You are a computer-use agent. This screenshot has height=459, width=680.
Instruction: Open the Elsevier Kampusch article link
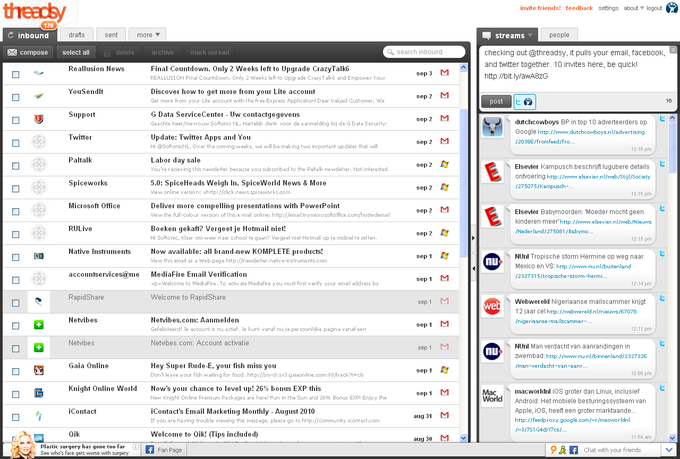click(x=582, y=181)
